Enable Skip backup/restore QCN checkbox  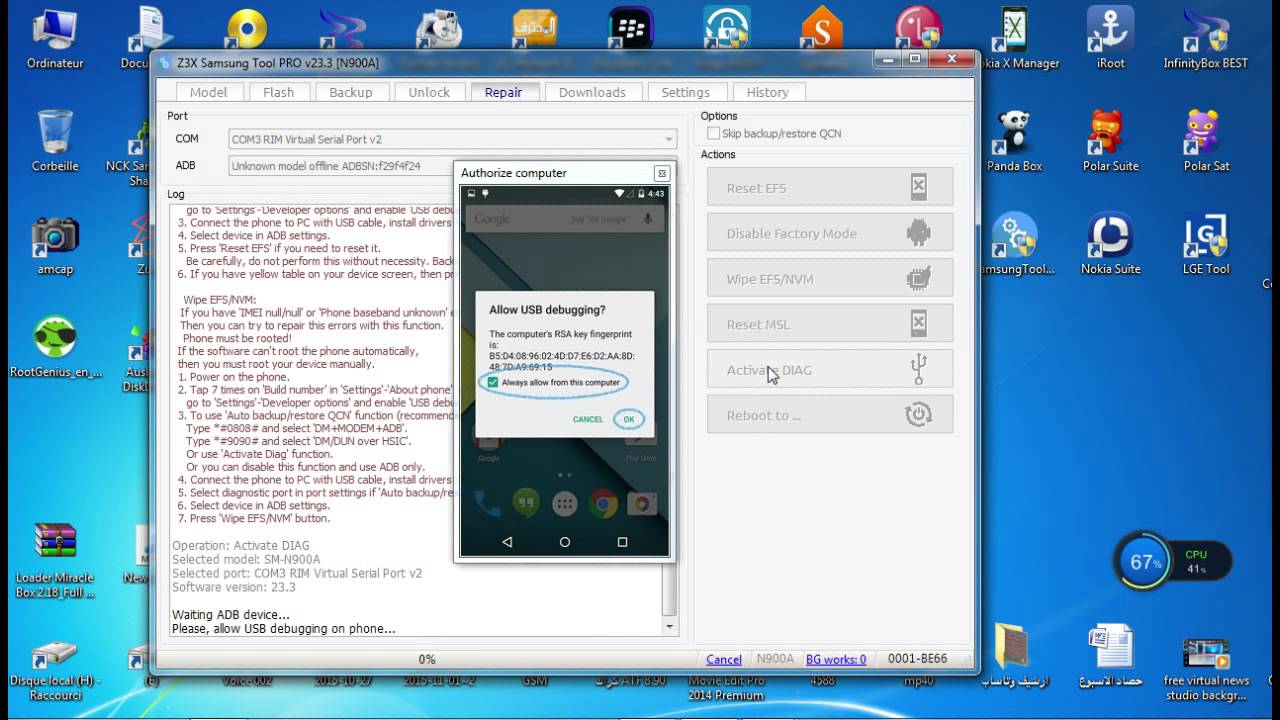click(x=713, y=133)
